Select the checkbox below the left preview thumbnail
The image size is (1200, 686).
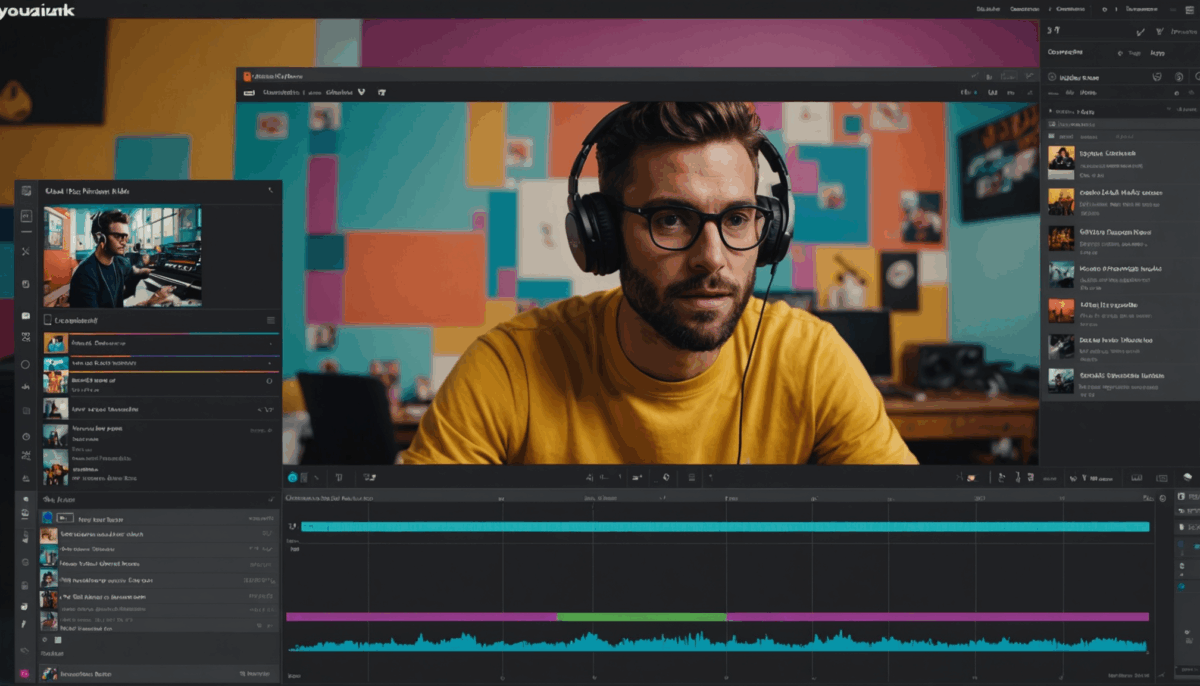[x=47, y=320]
